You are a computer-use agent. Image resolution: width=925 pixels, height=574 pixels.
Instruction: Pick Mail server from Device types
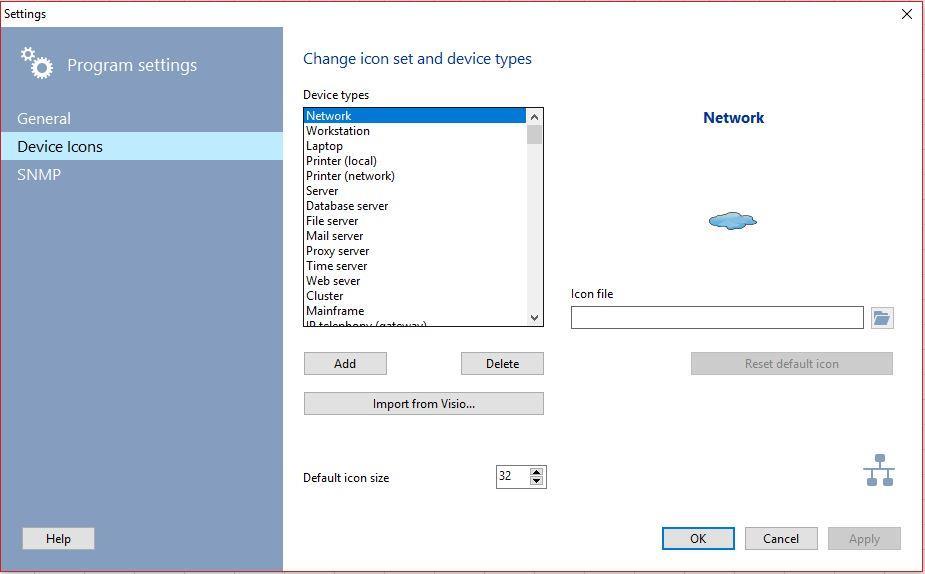pos(415,235)
